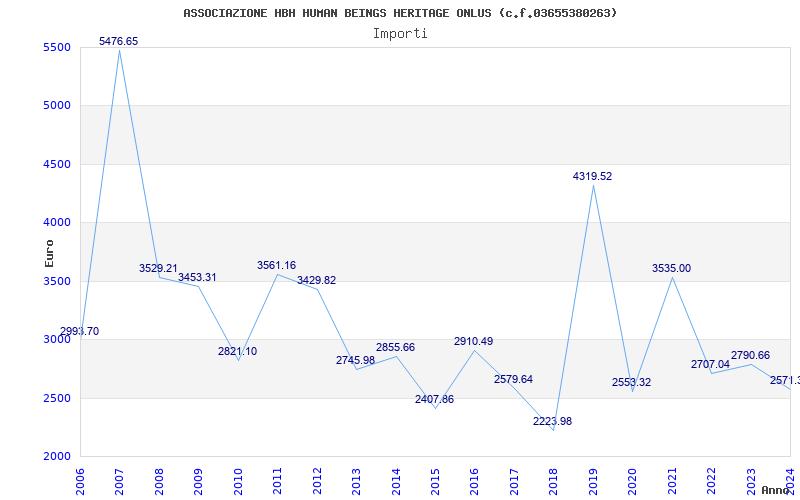The width and height of the screenshot is (800, 500).
Task: Select data value 2993.70
Action: [80, 331]
